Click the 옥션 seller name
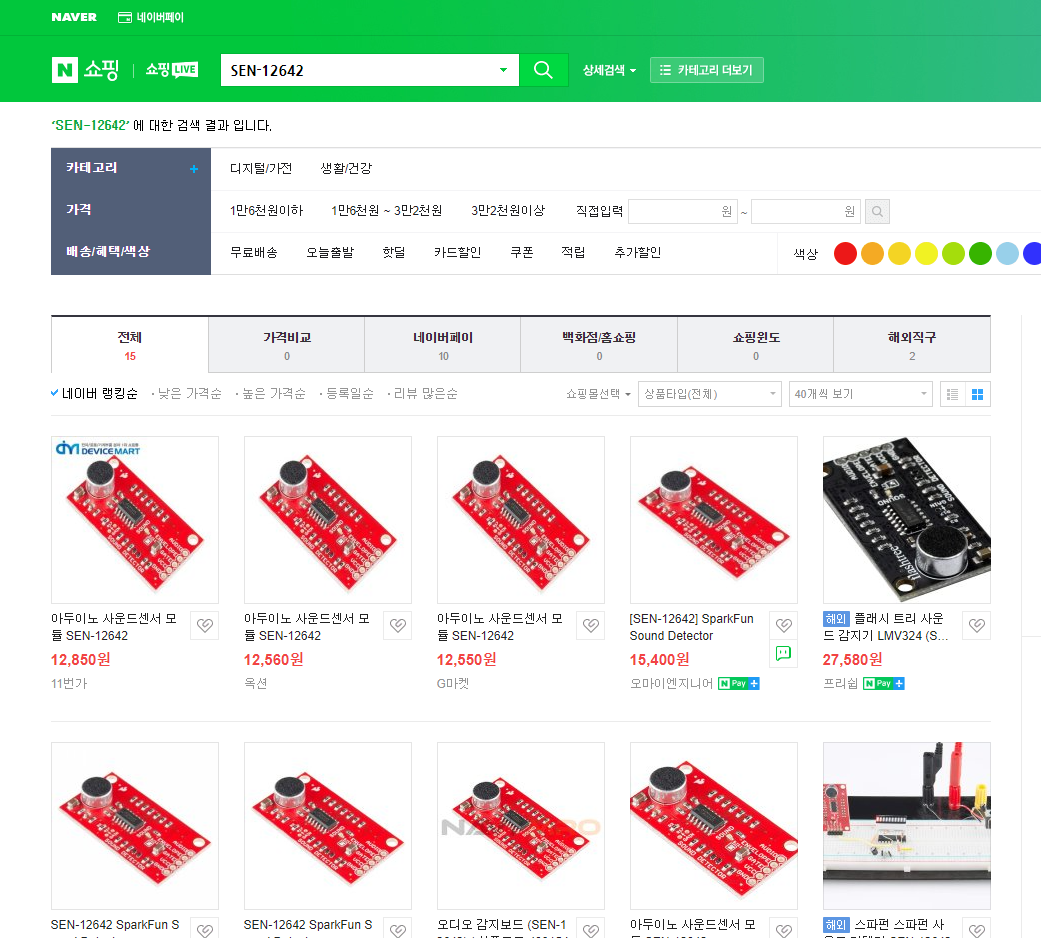 click(x=256, y=683)
